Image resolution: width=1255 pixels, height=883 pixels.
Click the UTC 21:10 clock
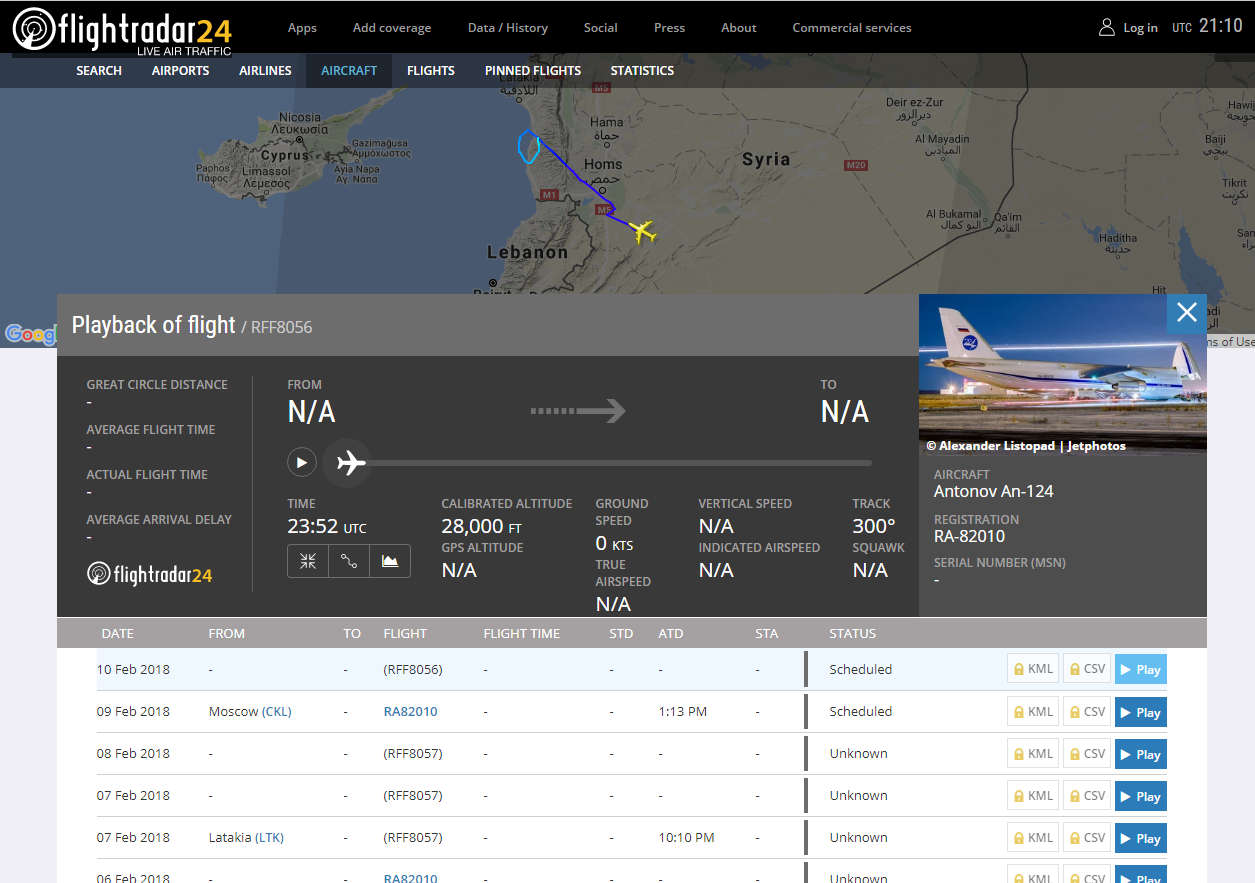[1207, 27]
